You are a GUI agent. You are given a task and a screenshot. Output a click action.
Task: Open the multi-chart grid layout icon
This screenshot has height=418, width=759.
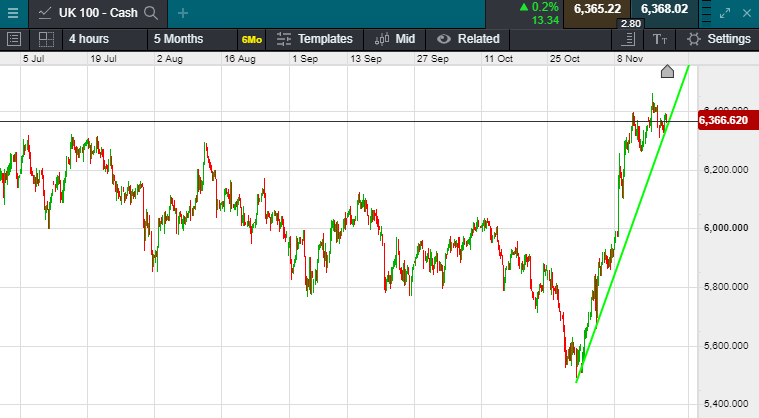tap(46, 39)
